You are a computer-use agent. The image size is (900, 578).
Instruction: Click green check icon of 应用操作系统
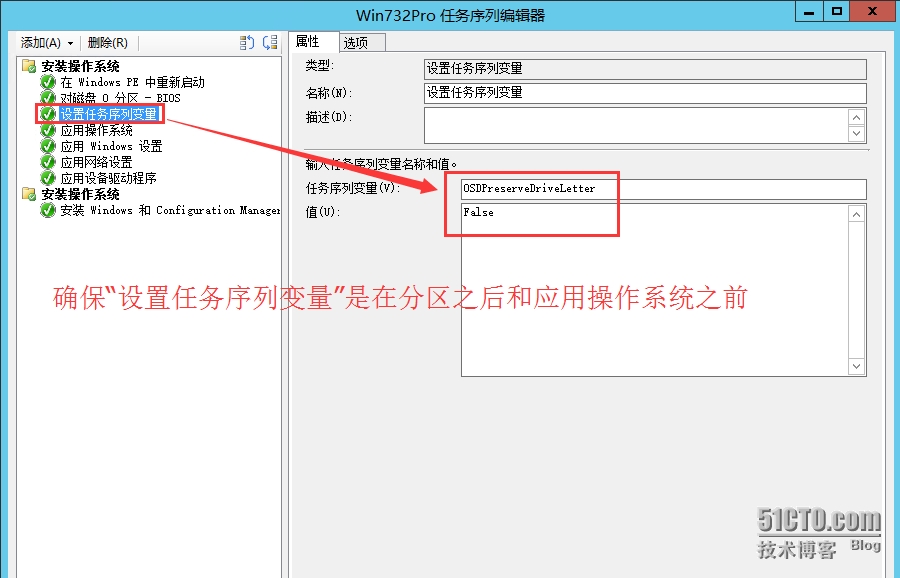point(48,130)
